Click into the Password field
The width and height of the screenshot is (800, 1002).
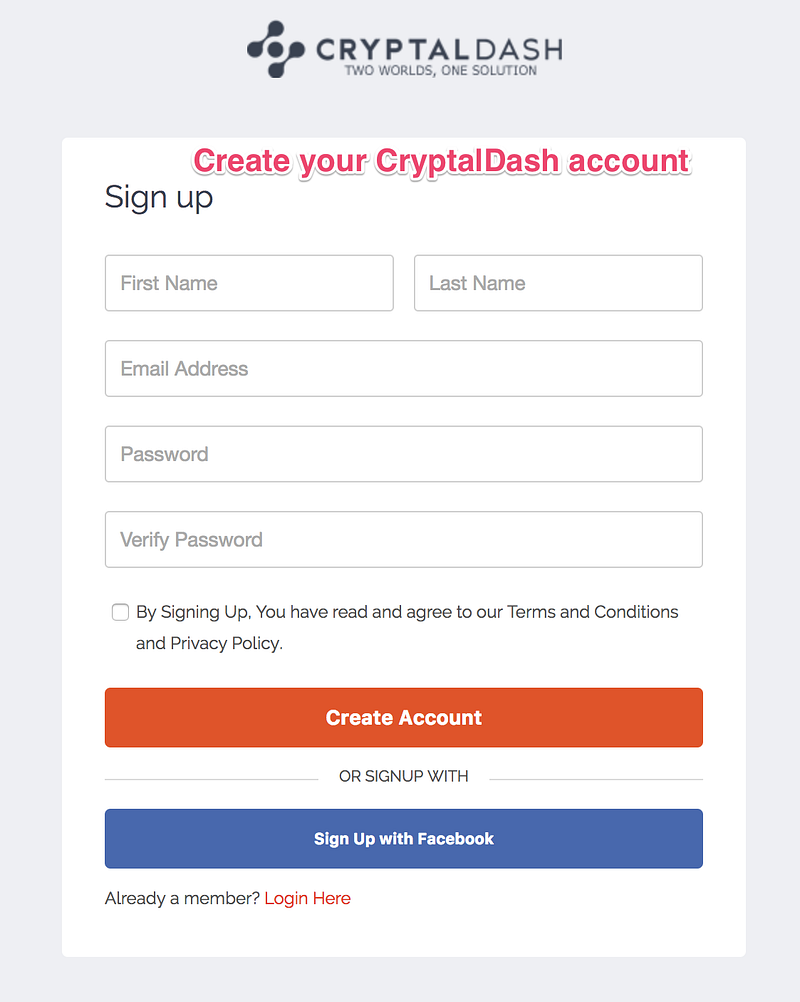pyautogui.click(x=403, y=454)
